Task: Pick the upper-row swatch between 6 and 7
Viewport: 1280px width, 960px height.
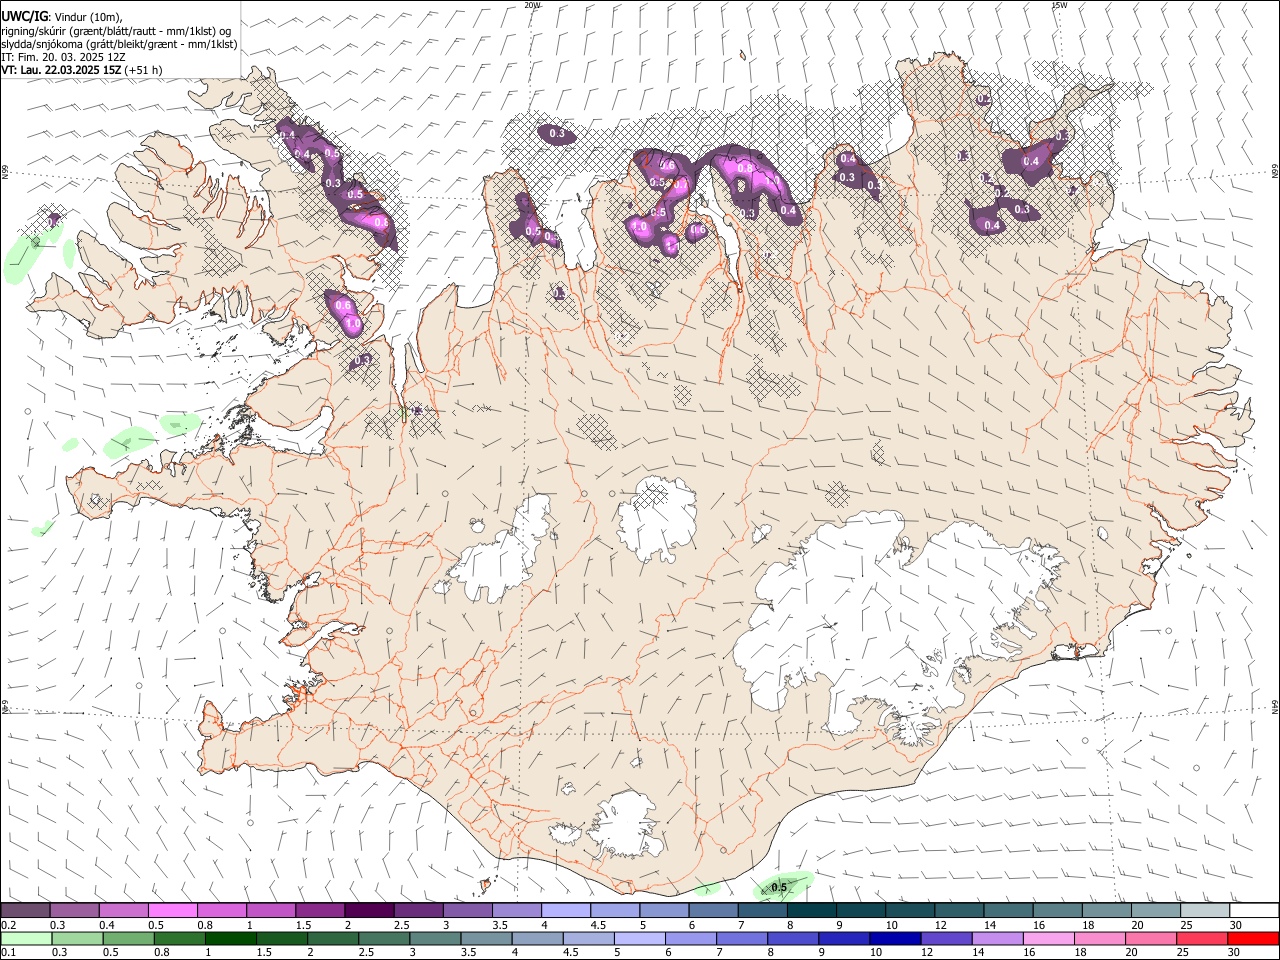Action: (x=714, y=911)
